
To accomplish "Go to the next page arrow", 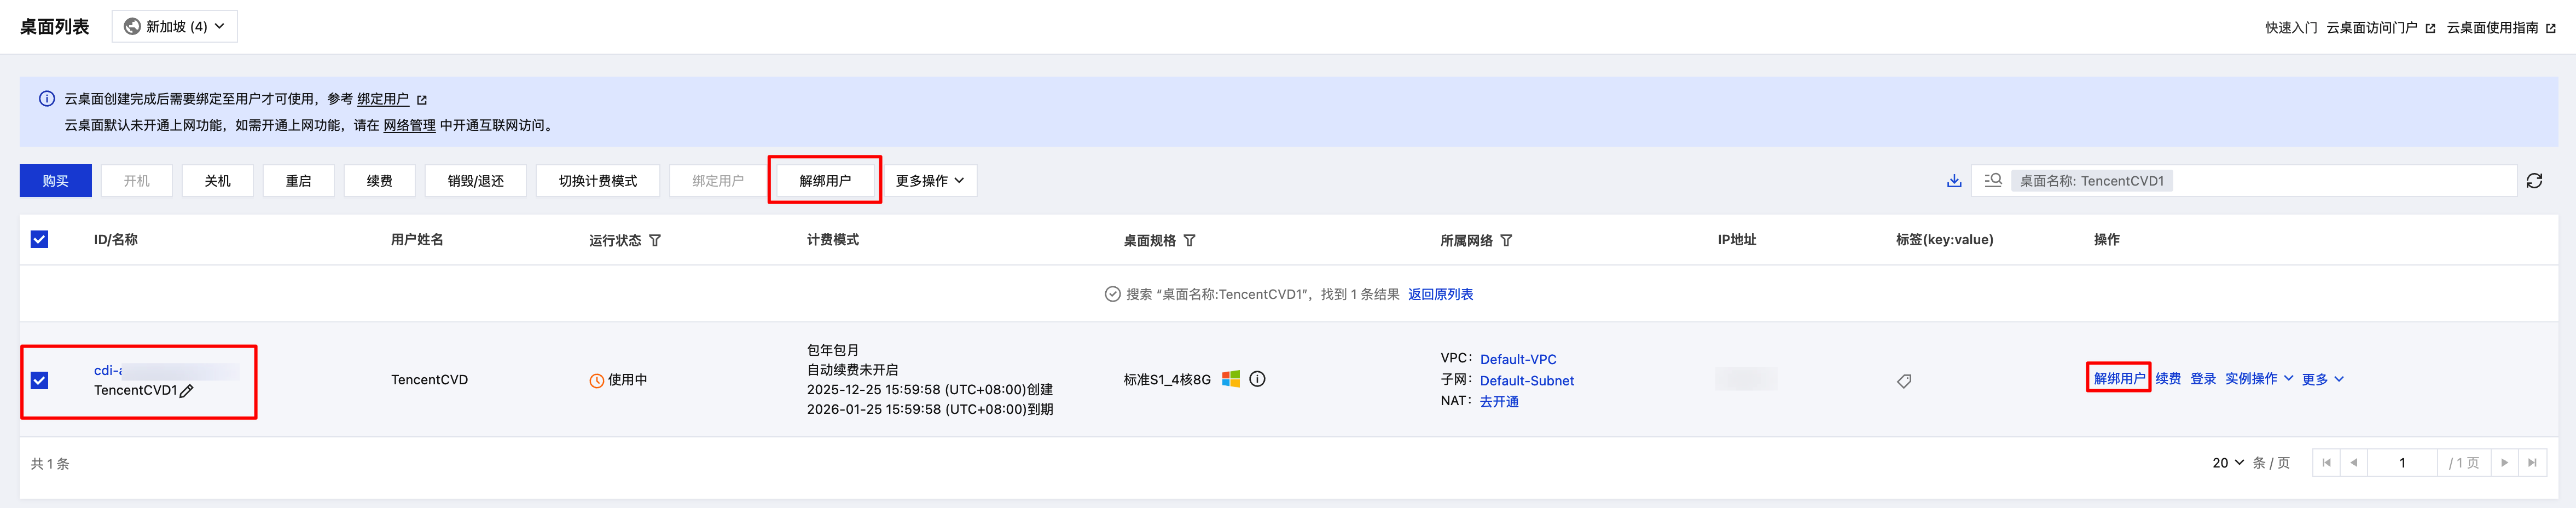I will coord(2504,463).
